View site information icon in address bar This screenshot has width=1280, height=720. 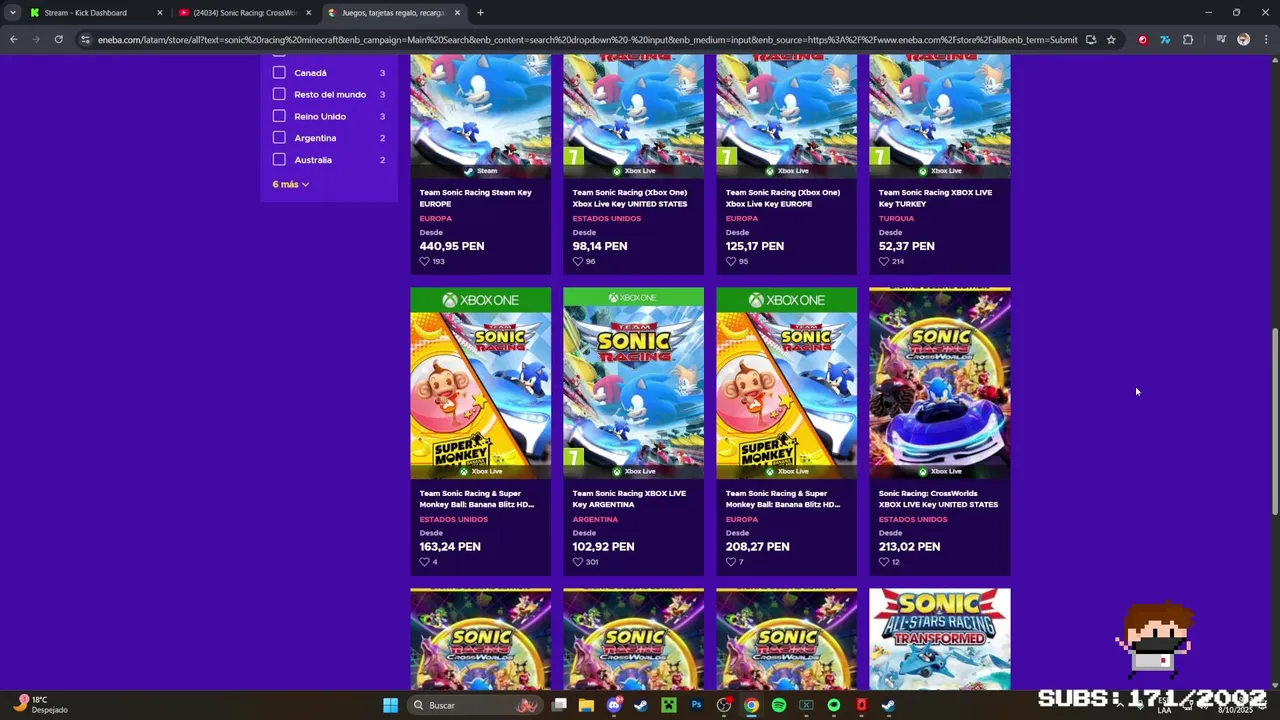pos(86,40)
